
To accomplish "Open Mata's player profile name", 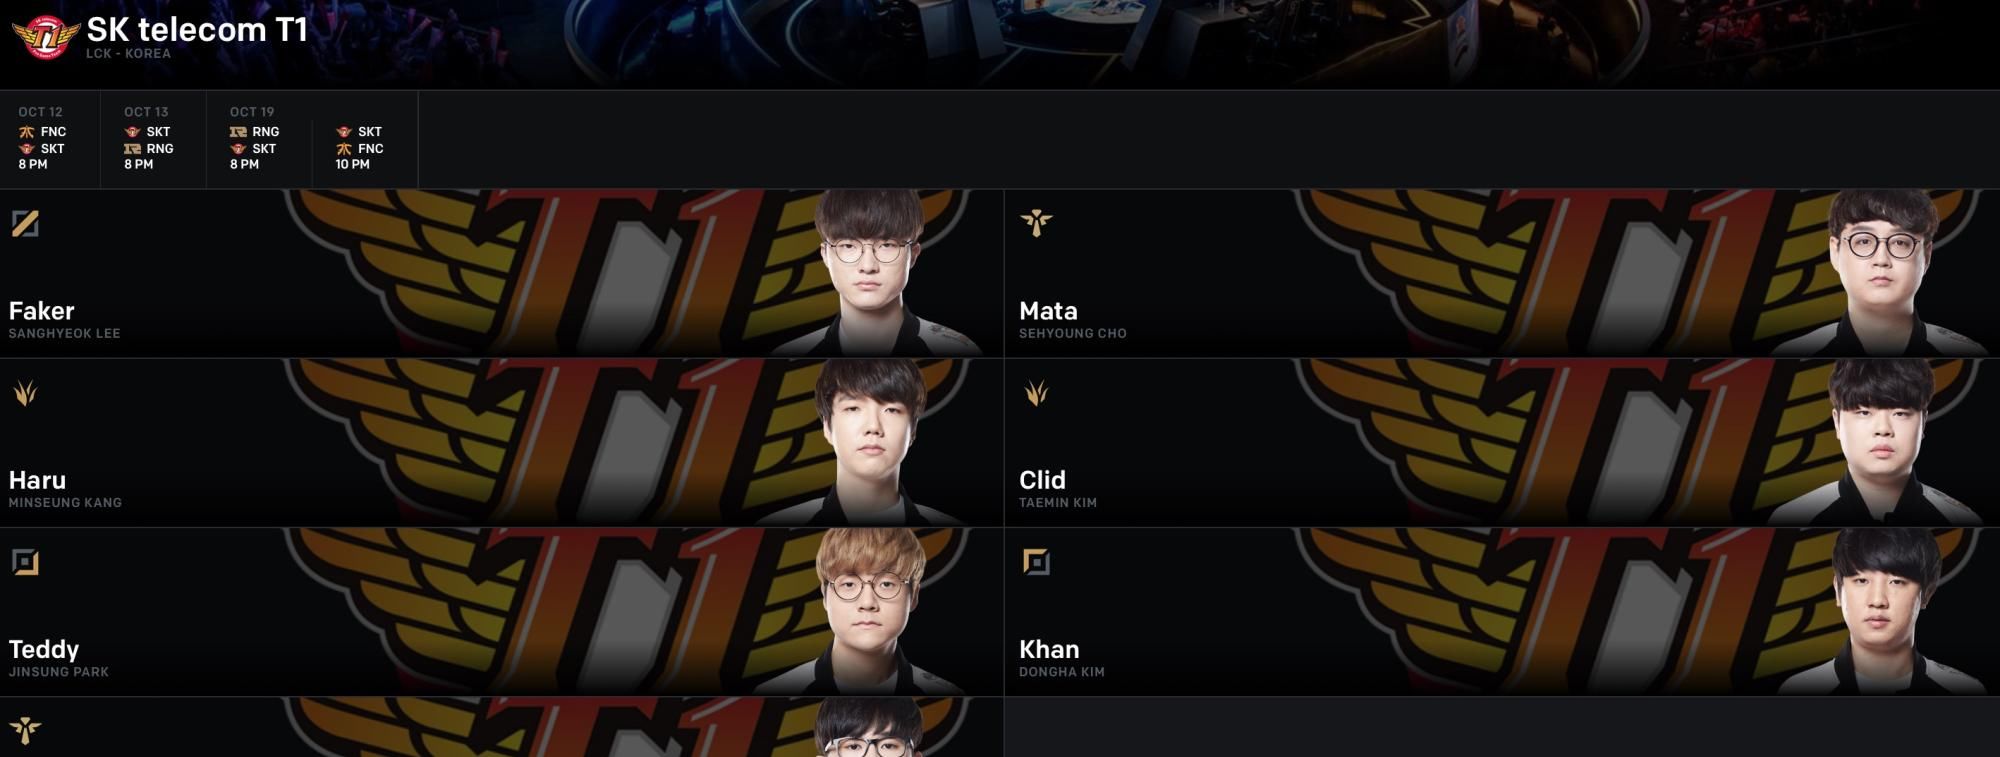I will pyautogui.click(x=1048, y=310).
